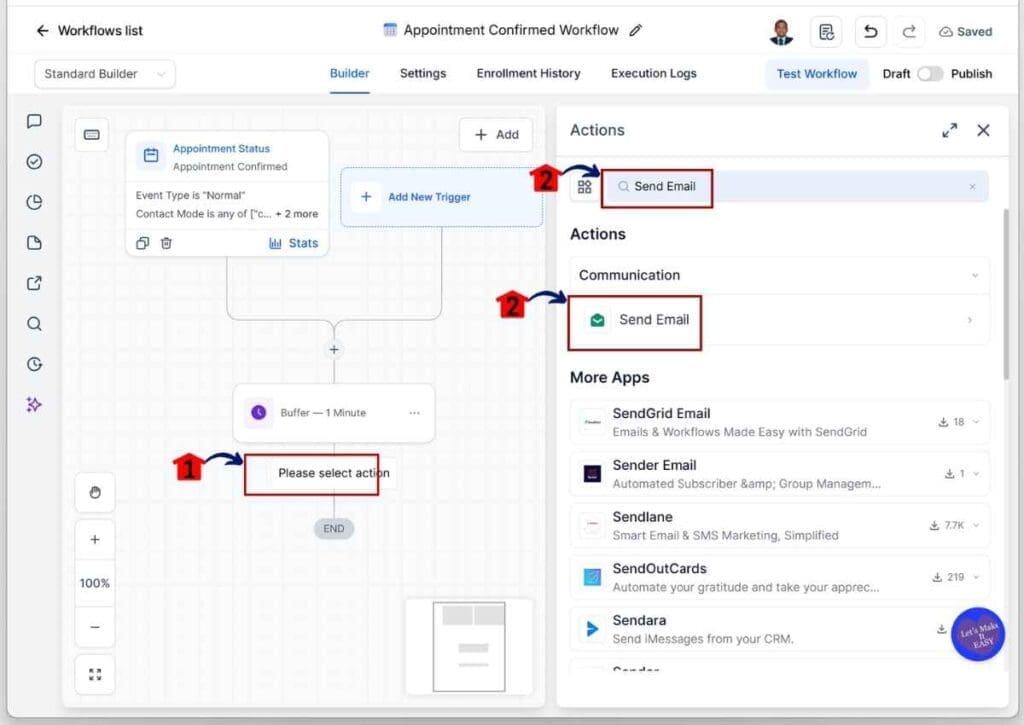Select the hand pan tool

pos(95,492)
